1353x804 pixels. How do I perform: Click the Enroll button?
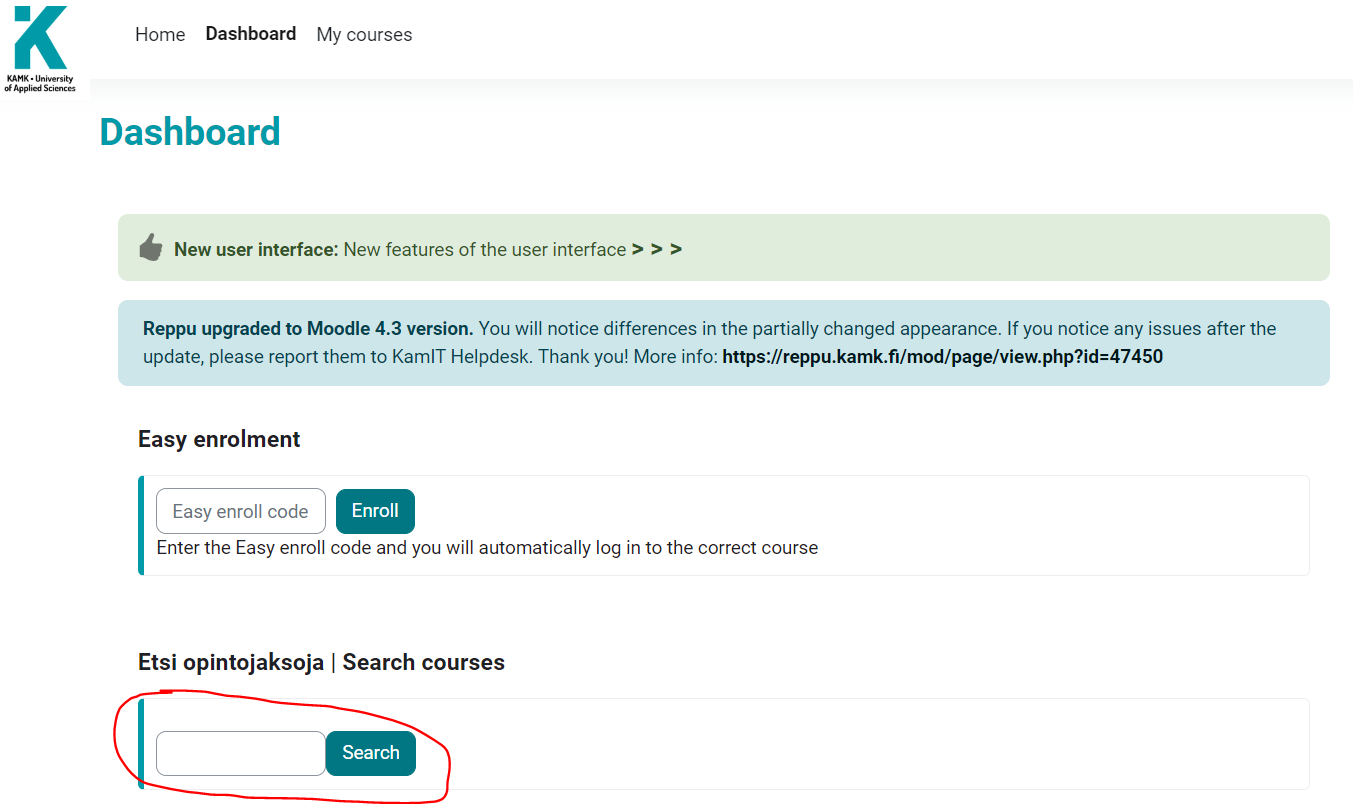point(375,511)
